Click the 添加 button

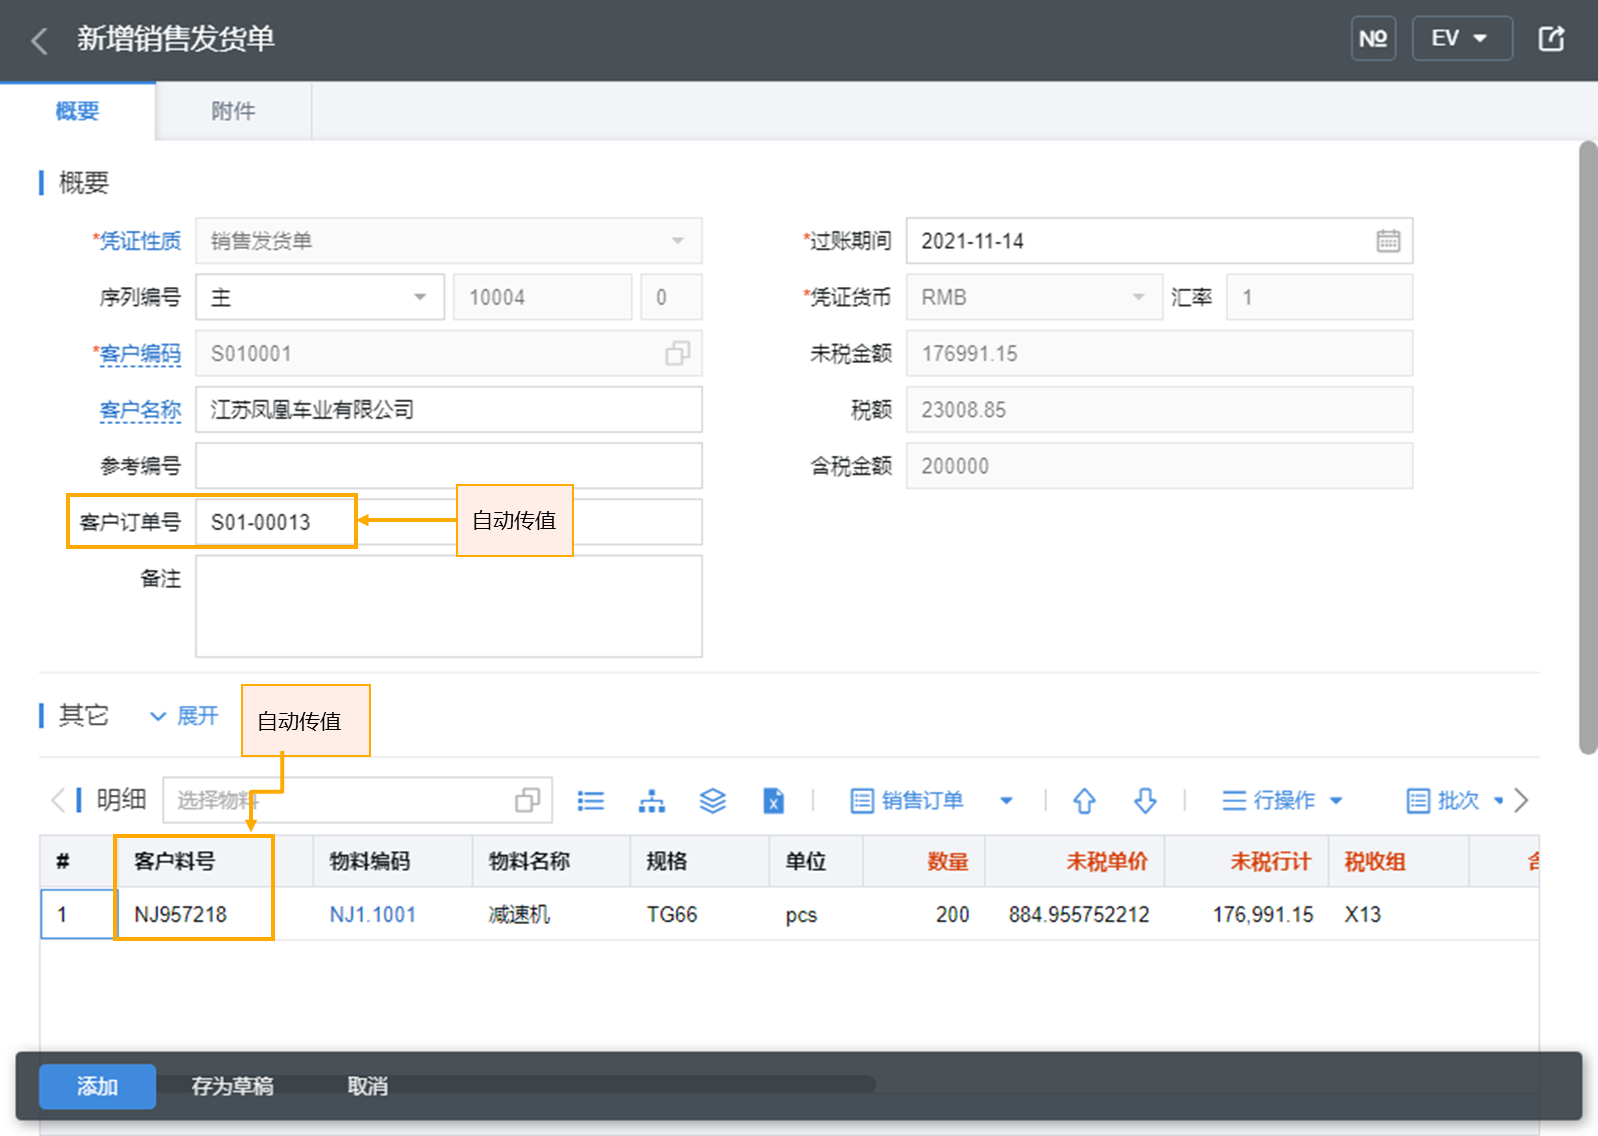(x=97, y=1086)
